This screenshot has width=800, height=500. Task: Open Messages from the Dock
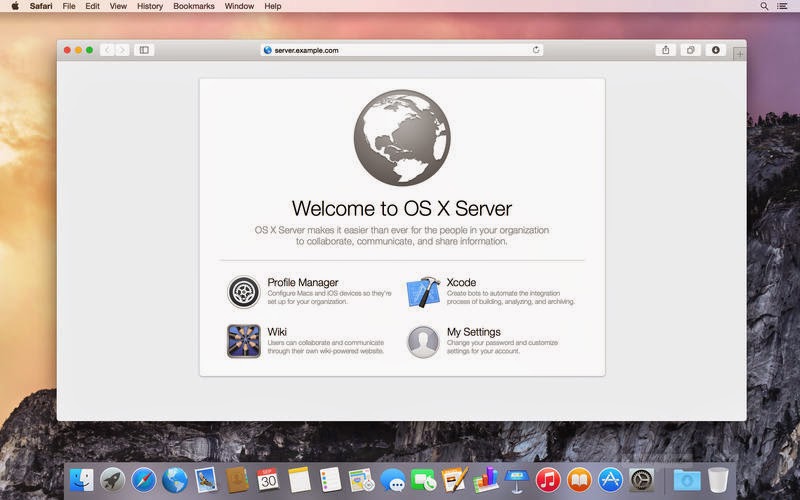point(393,480)
